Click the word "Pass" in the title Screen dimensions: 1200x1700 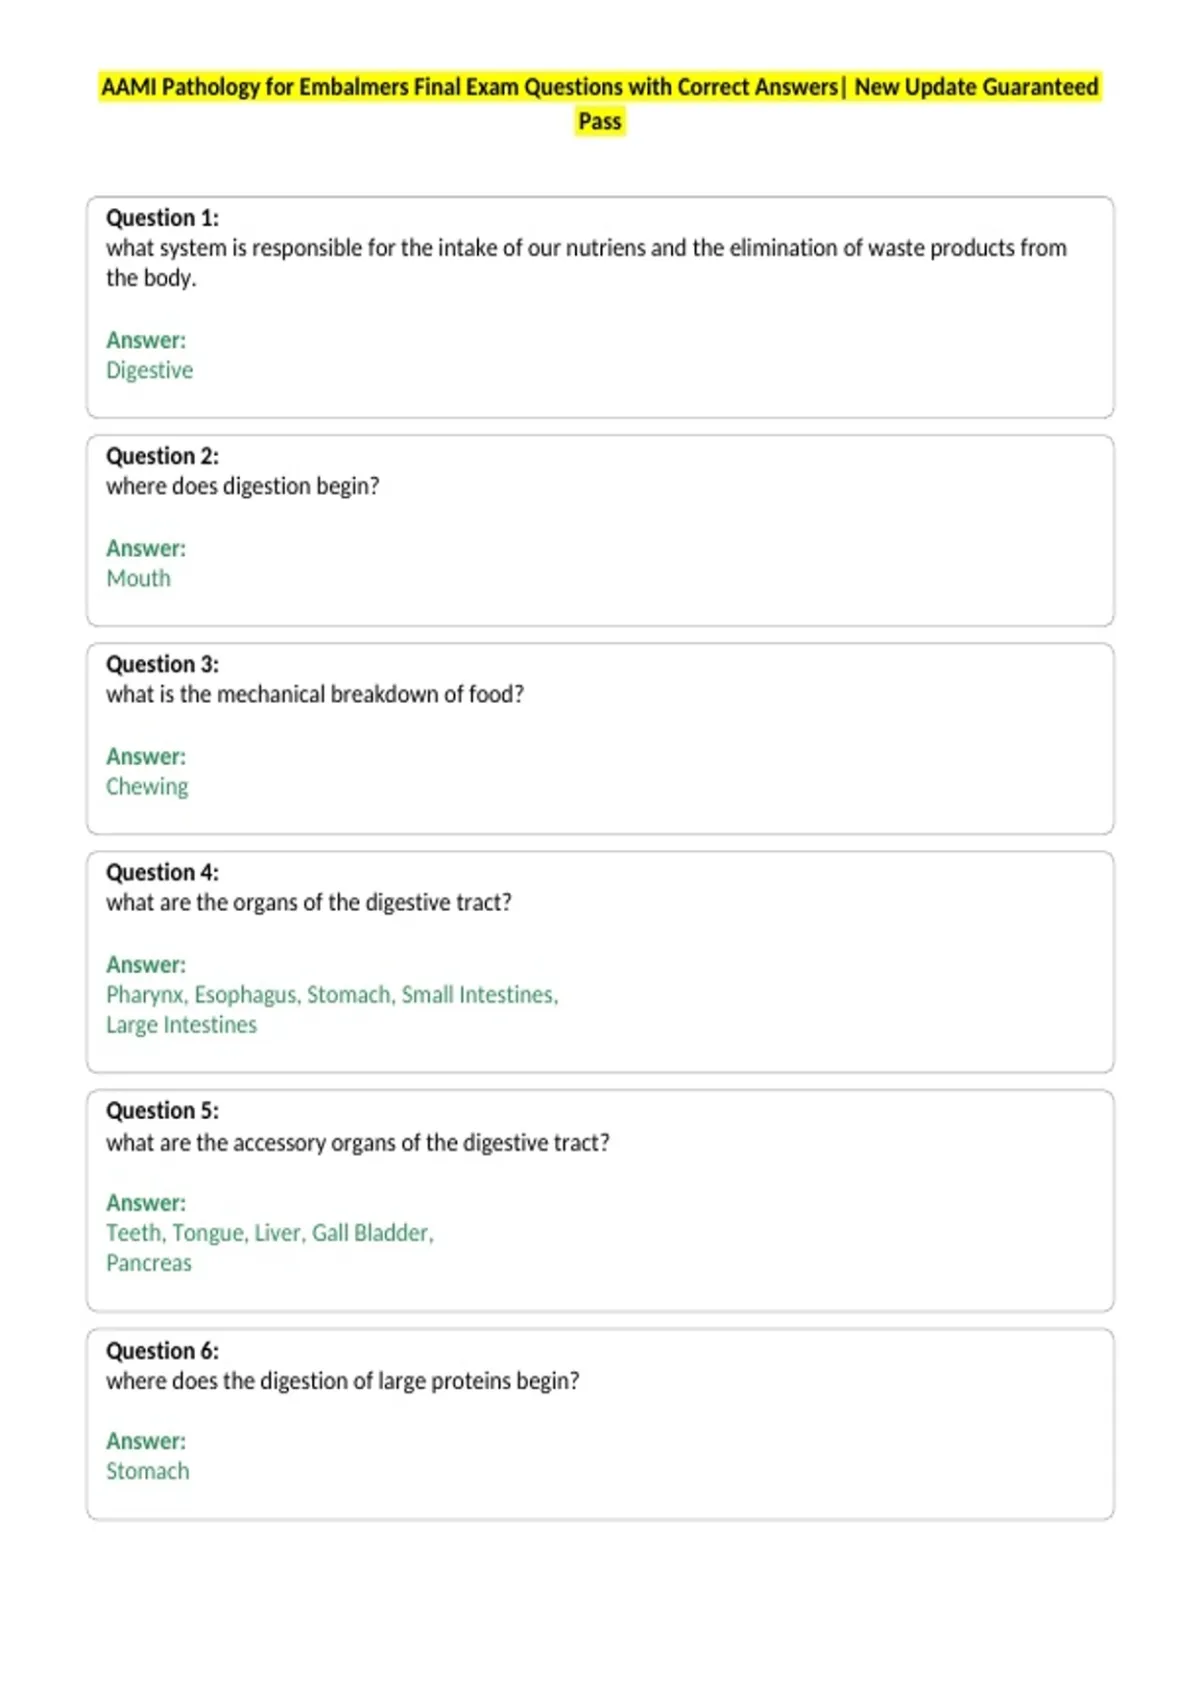tap(600, 122)
